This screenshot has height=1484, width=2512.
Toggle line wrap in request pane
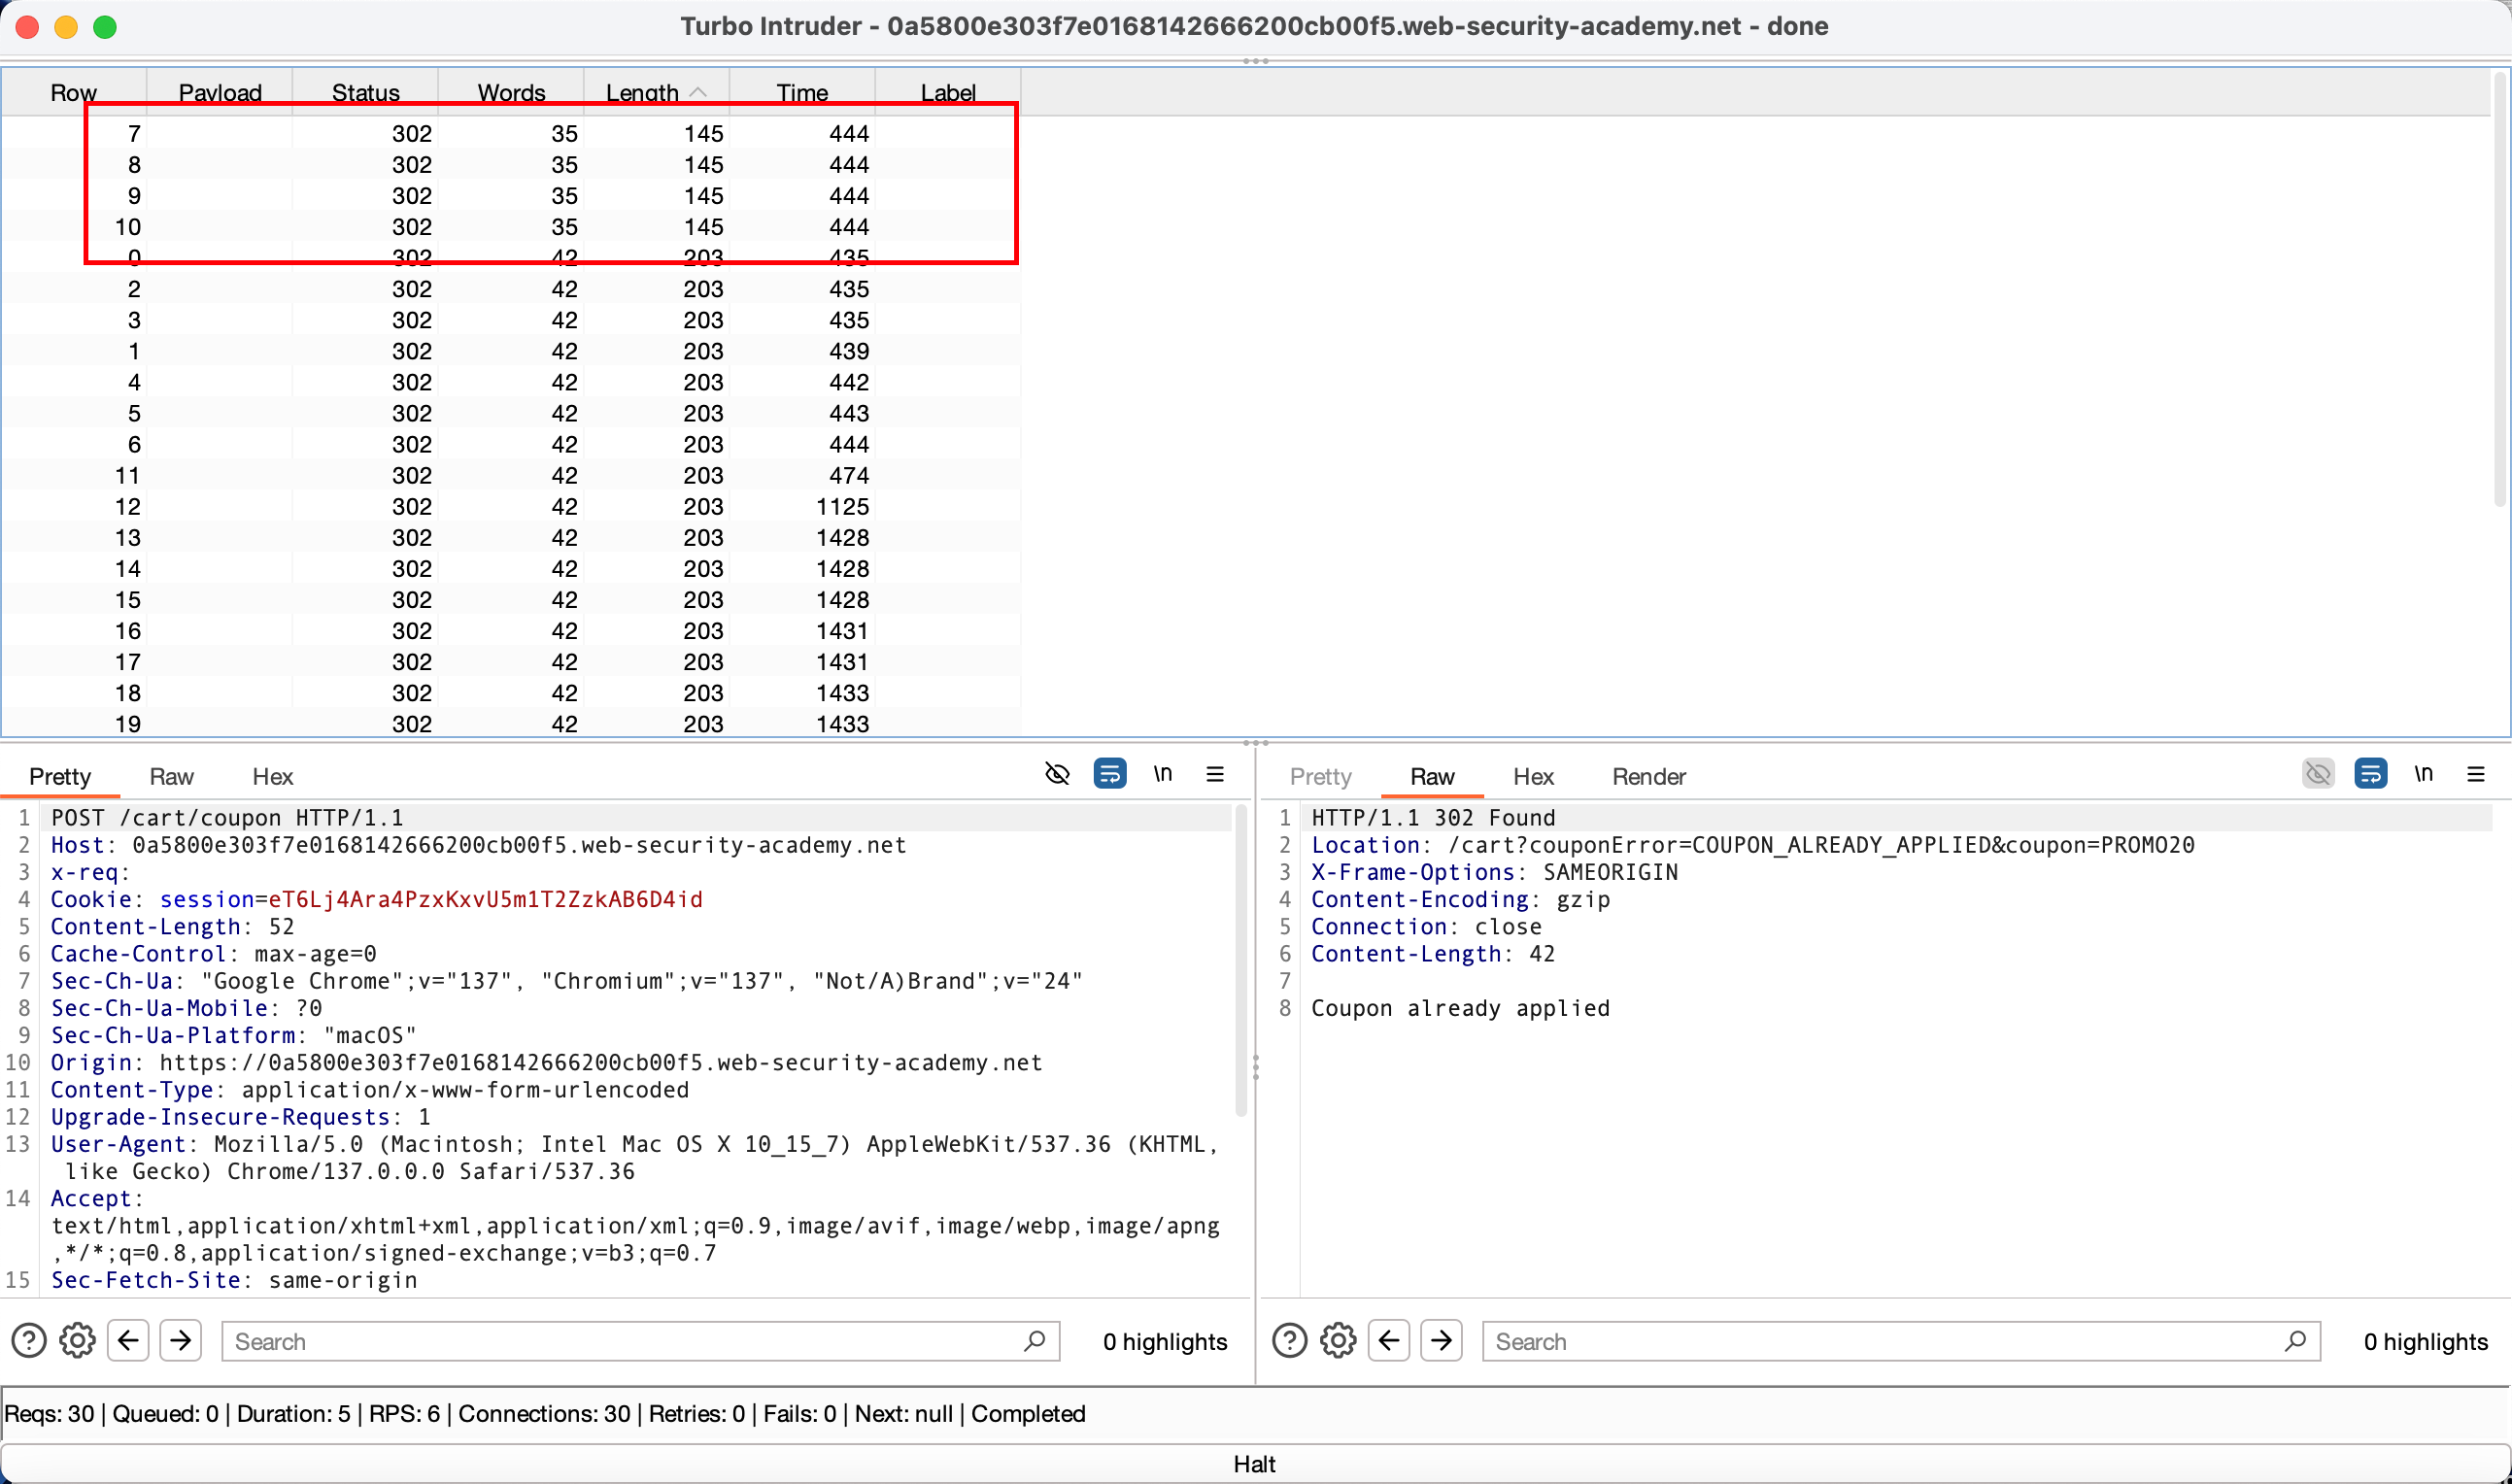[x=1110, y=774]
